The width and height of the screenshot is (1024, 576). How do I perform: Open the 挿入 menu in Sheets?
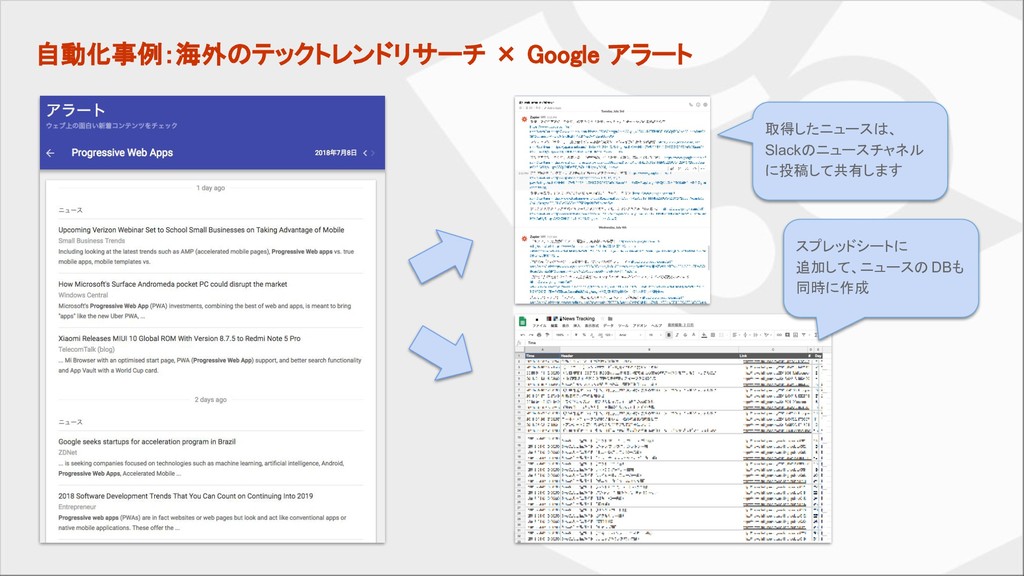click(x=577, y=326)
